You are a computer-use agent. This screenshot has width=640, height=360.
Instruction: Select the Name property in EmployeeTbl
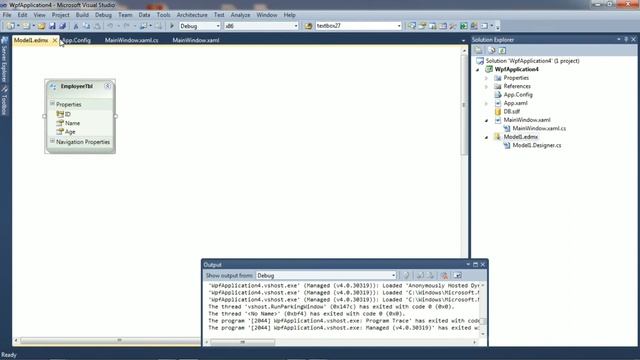(72, 123)
